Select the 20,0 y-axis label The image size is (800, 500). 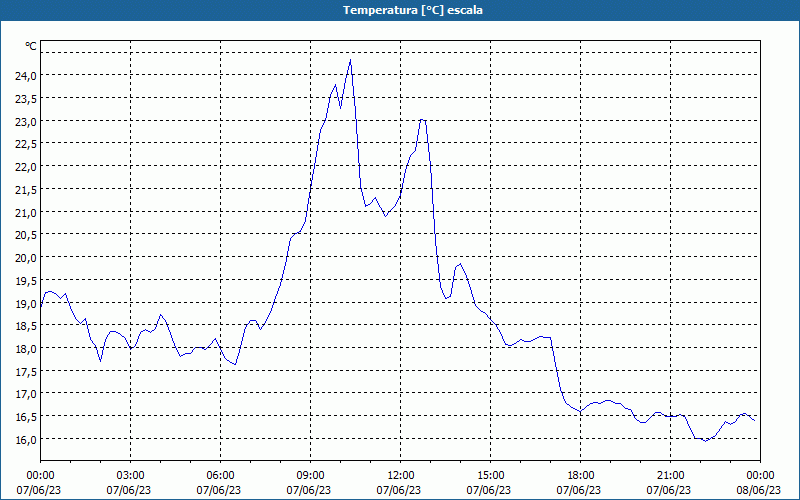pos(26,258)
